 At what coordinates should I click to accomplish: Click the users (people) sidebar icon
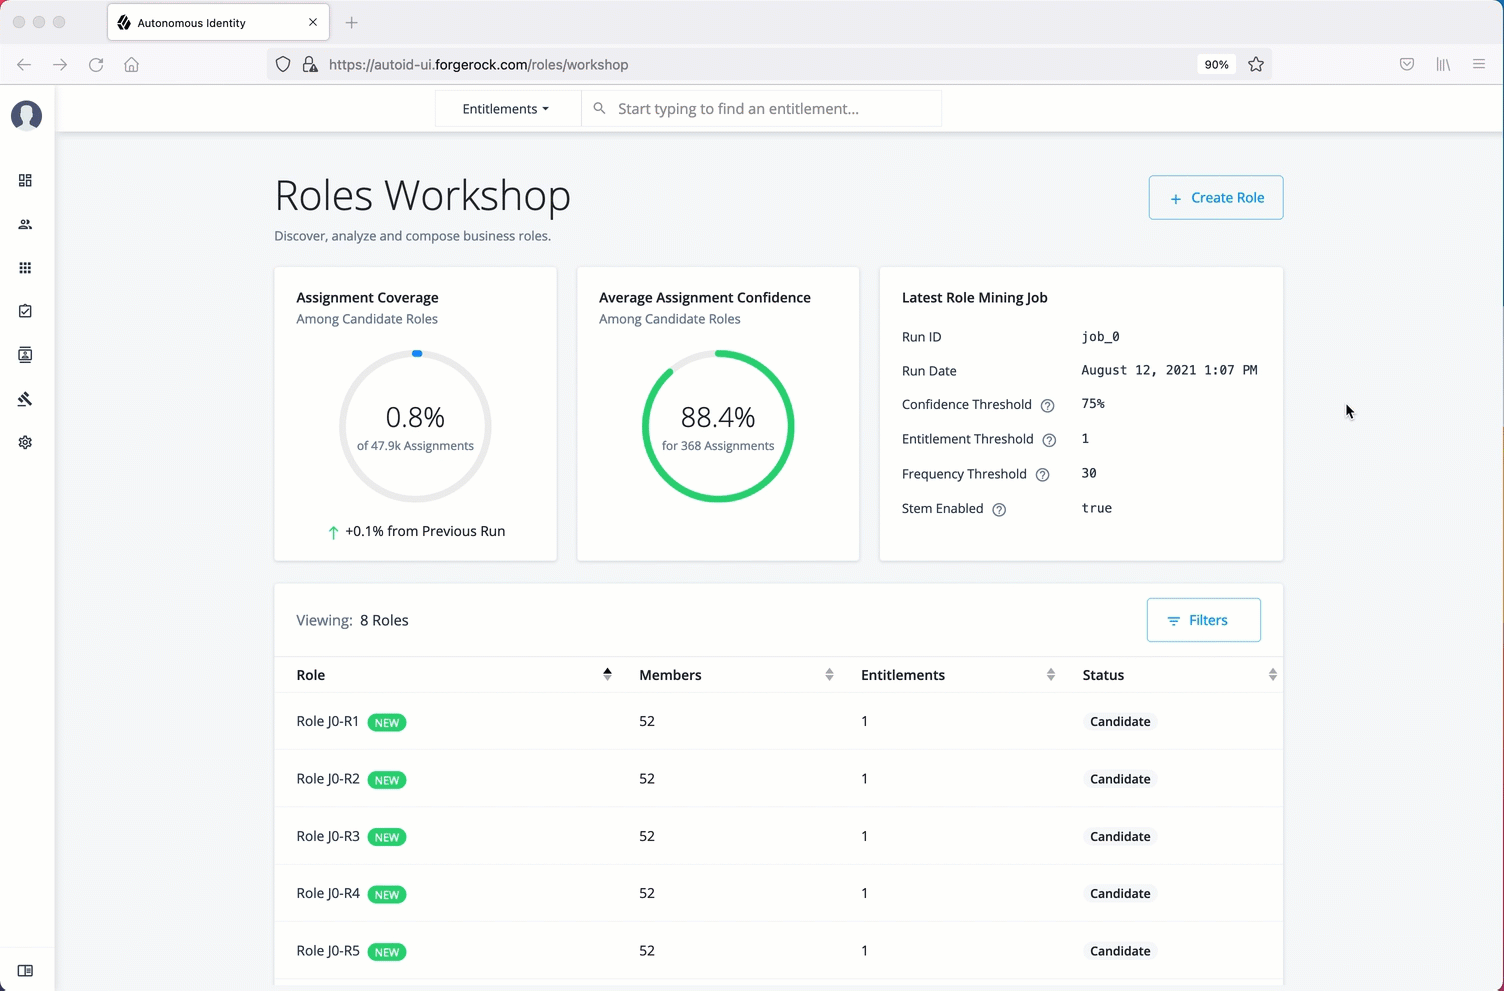click(x=25, y=225)
